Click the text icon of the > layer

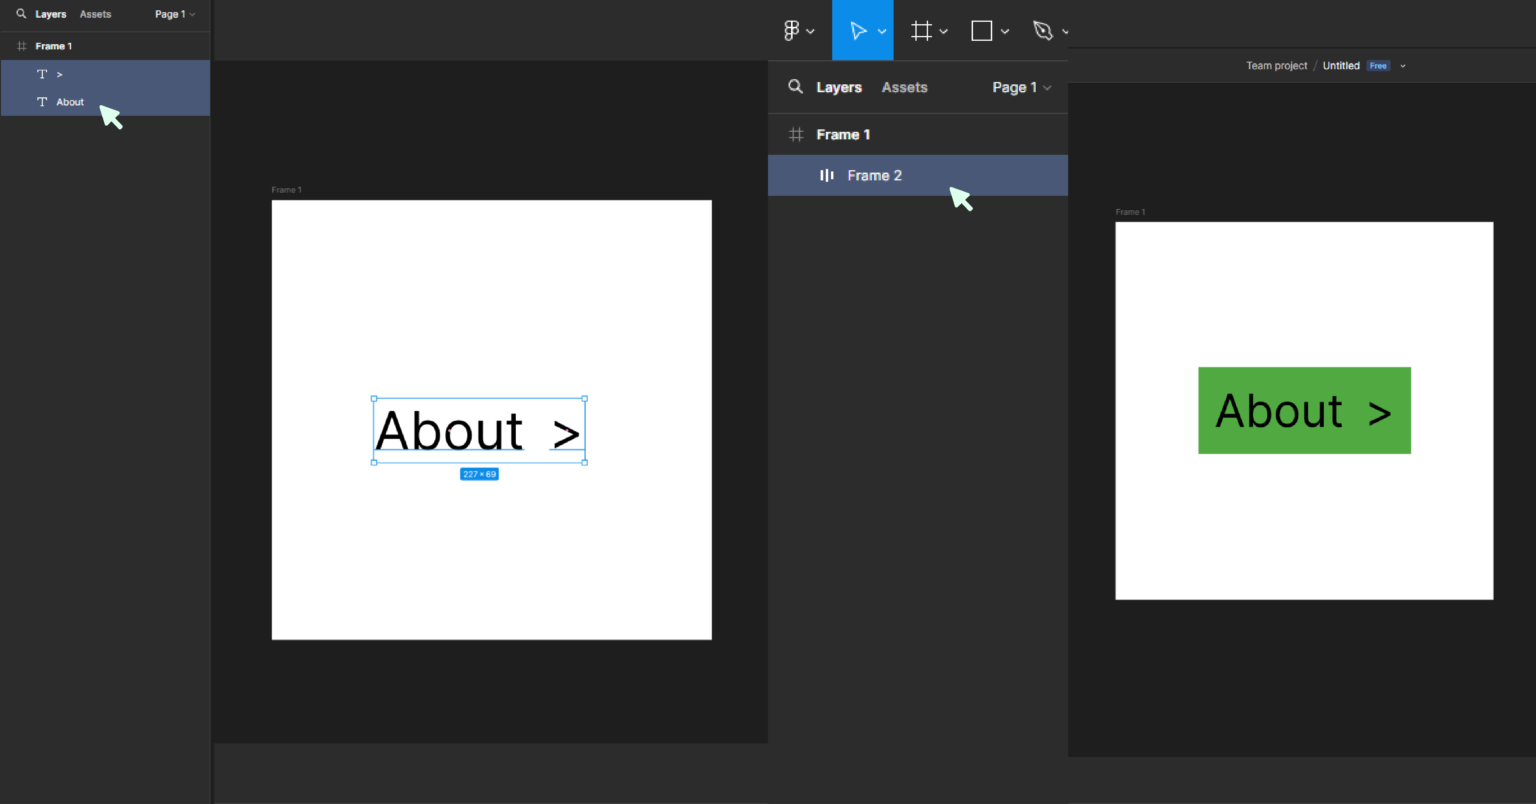42,73
